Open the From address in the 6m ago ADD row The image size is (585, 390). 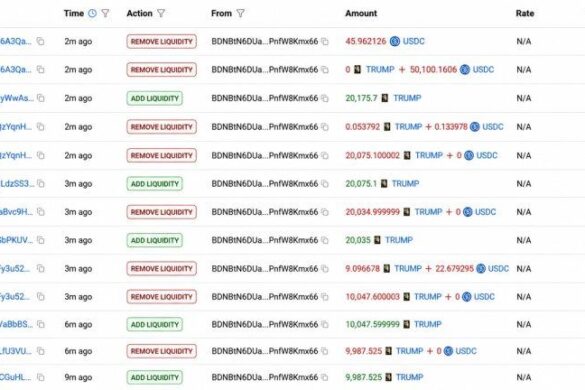pos(265,324)
